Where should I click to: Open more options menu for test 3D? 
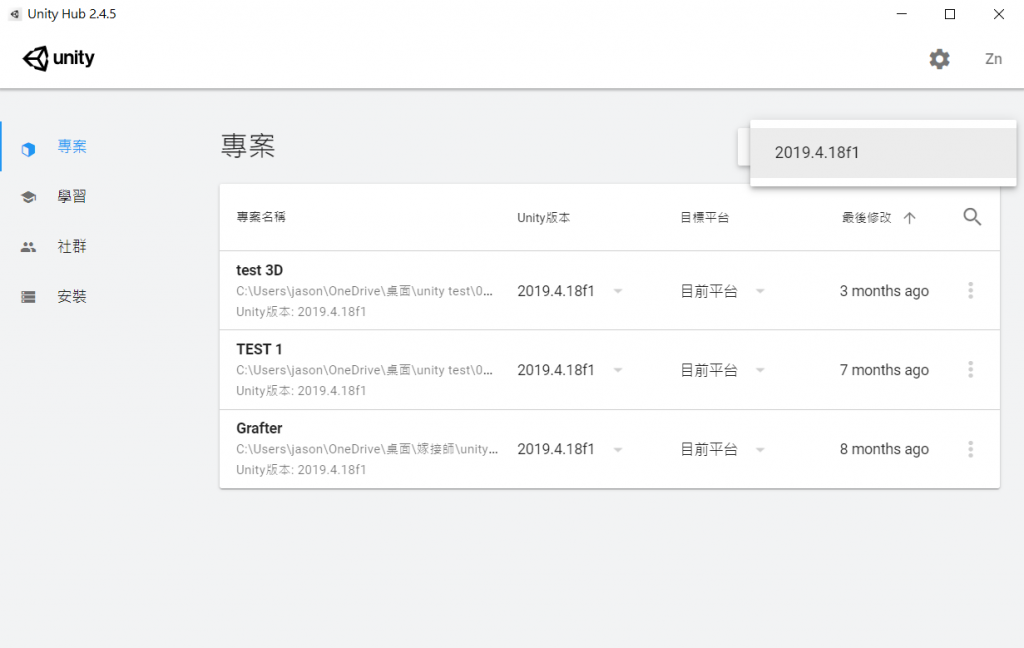click(x=970, y=291)
